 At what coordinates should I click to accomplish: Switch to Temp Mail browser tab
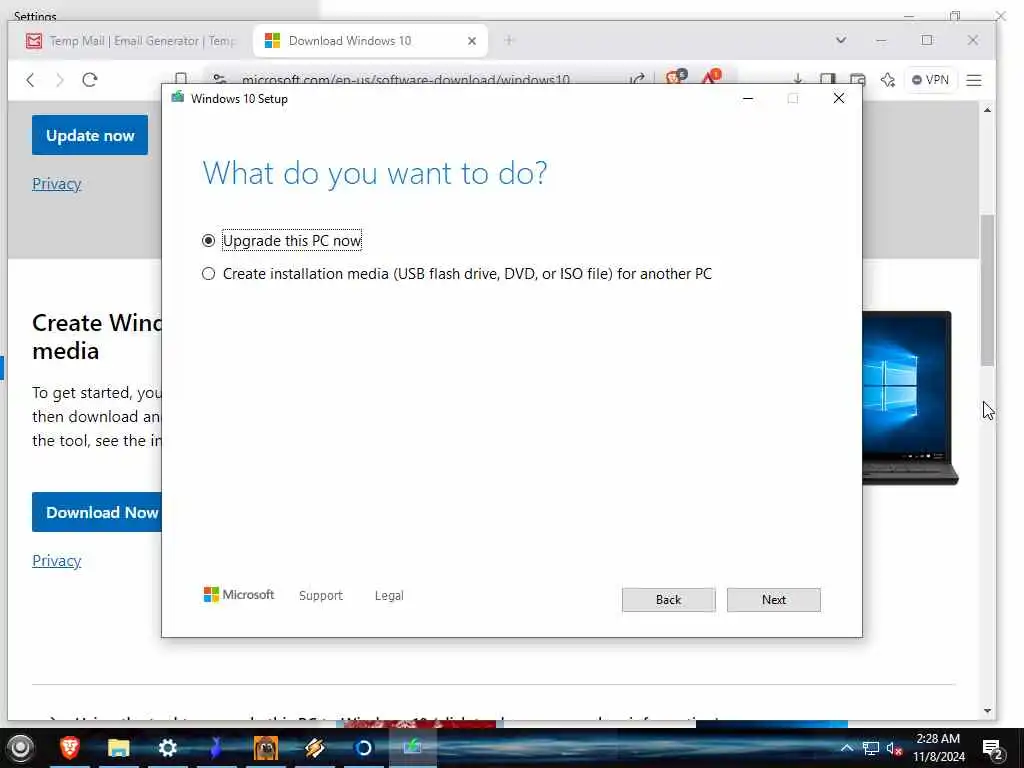[x=131, y=40]
